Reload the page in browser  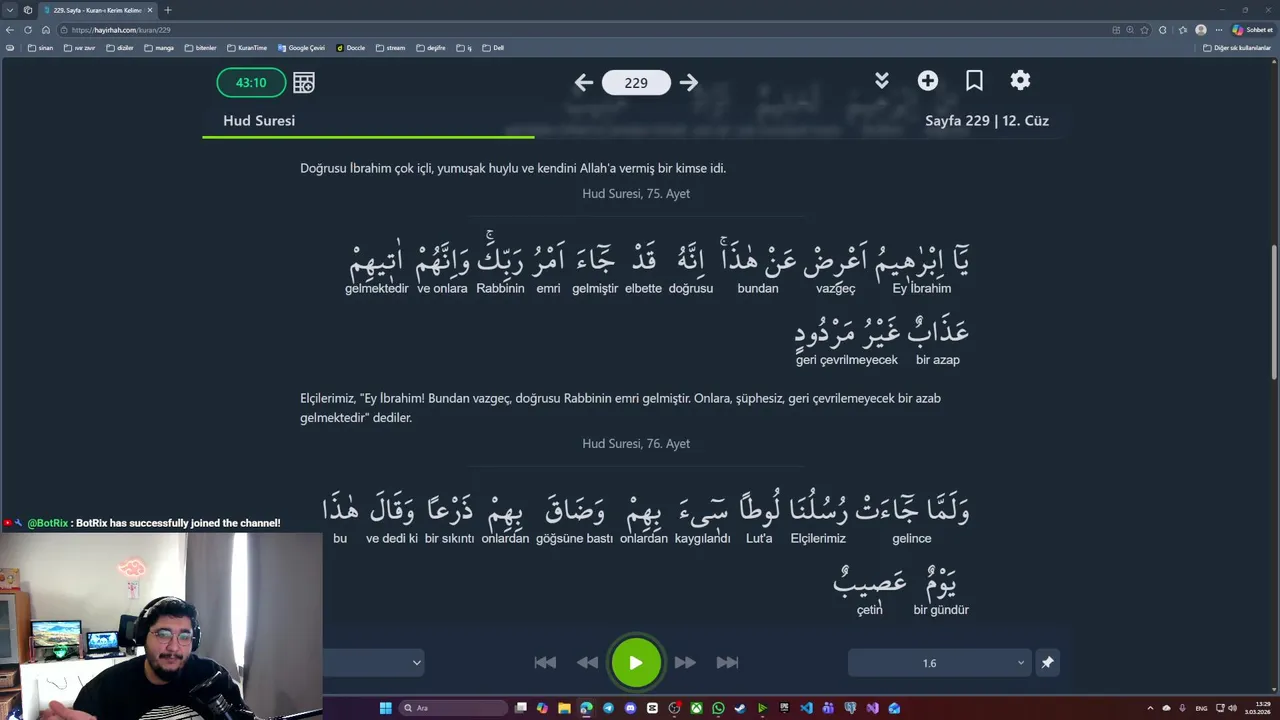click(x=28, y=30)
